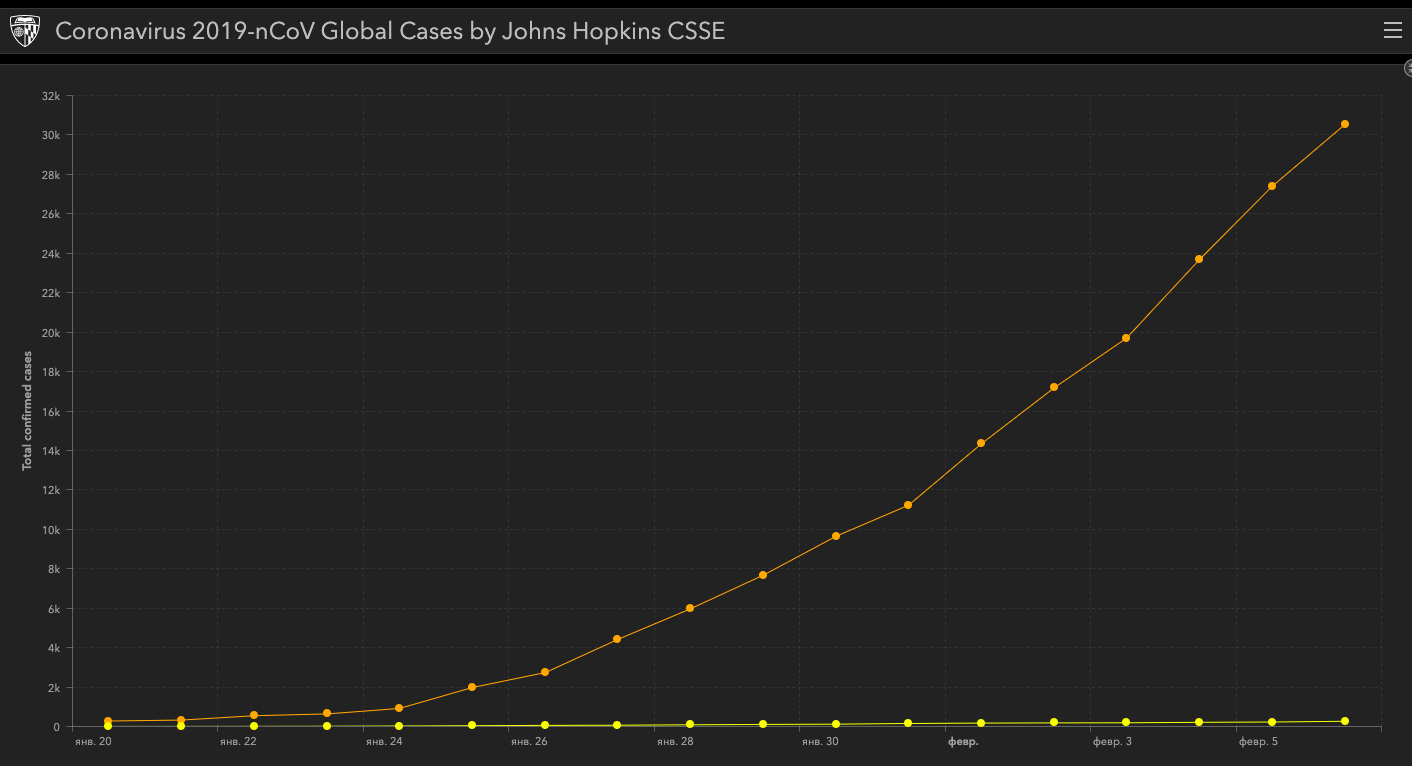
Task: Select the orange data point near 19.7k
Action: [1126, 338]
